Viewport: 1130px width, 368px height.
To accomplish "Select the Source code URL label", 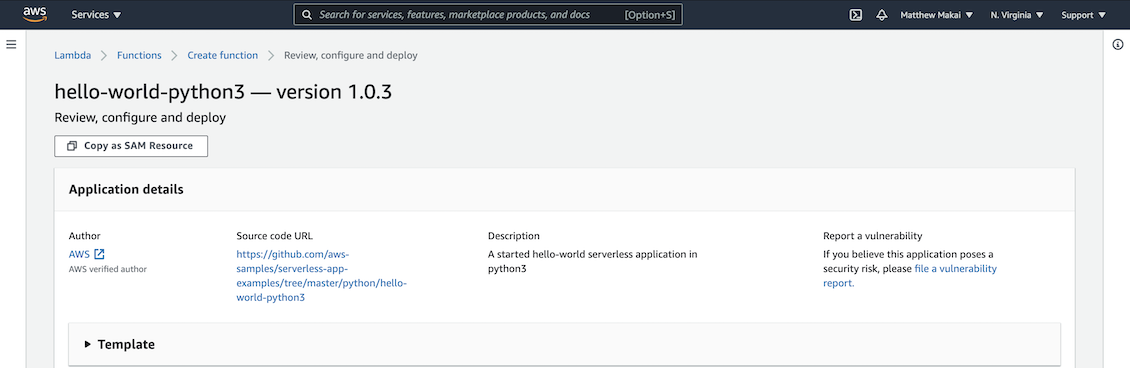I will [275, 235].
